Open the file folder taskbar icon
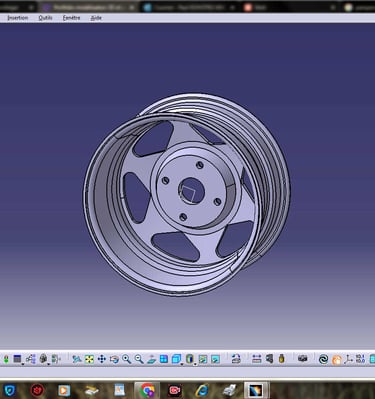This screenshot has width=375, height=399. [x=91, y=390]
